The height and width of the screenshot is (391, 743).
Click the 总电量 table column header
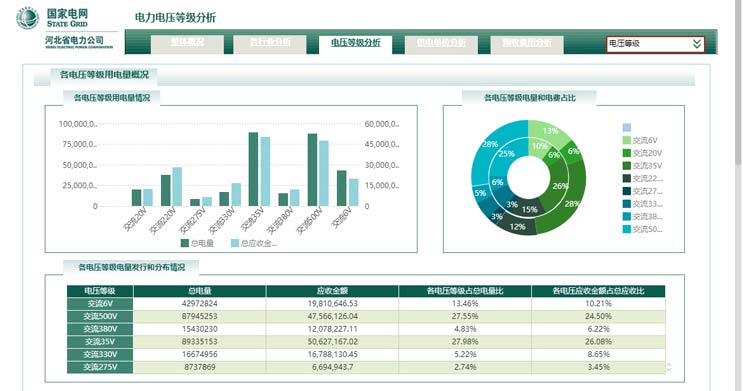(199, 291)
